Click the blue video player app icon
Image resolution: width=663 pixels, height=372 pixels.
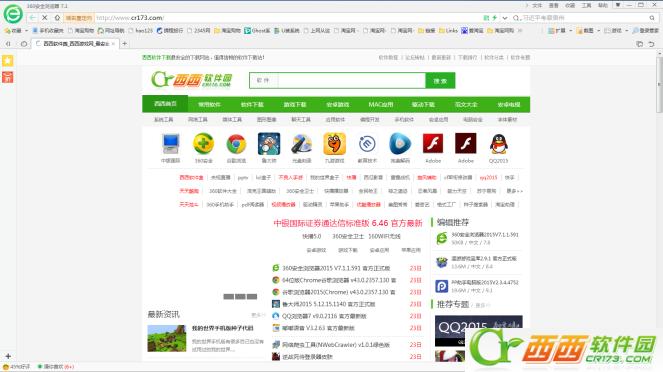point(400,144)
